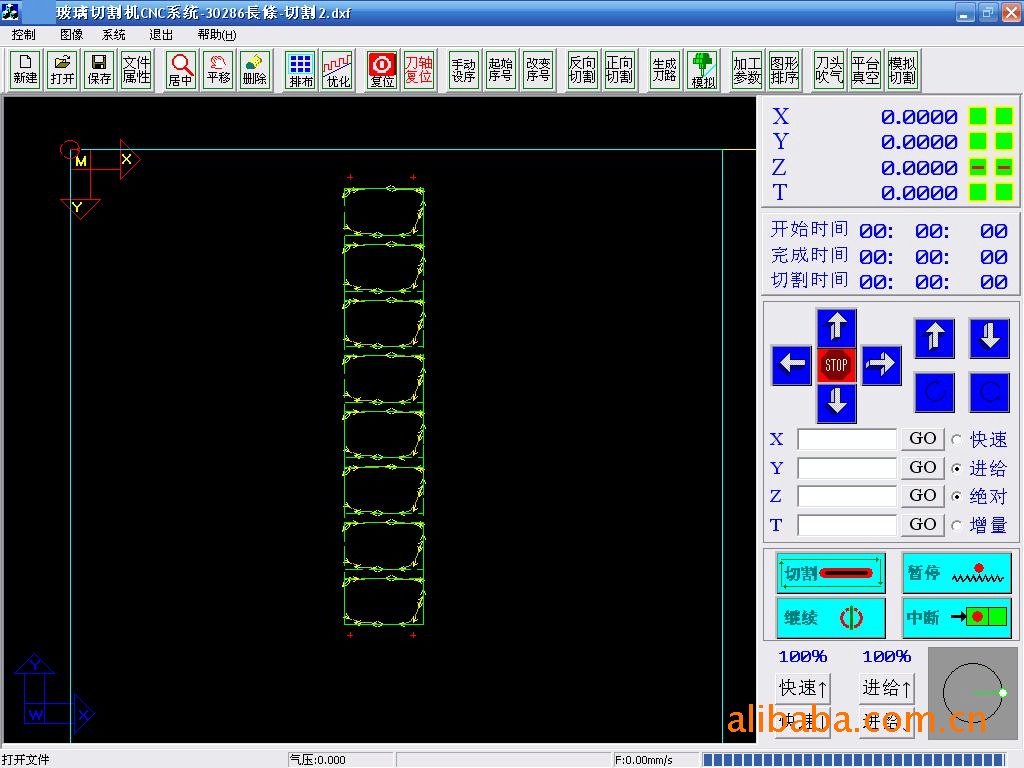
Task: Click the X coordinate input field
Action: pyautogui.click(x=846, y=440)
